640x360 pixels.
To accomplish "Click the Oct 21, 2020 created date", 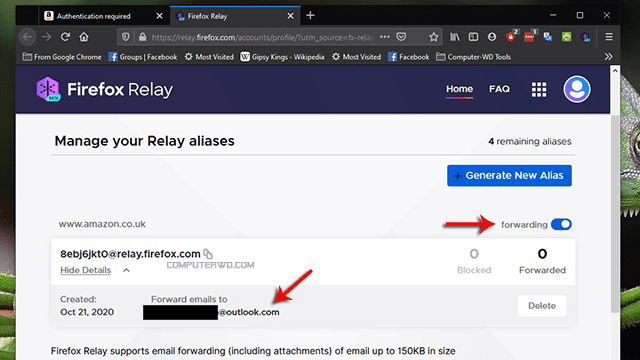I will point(87,312).
